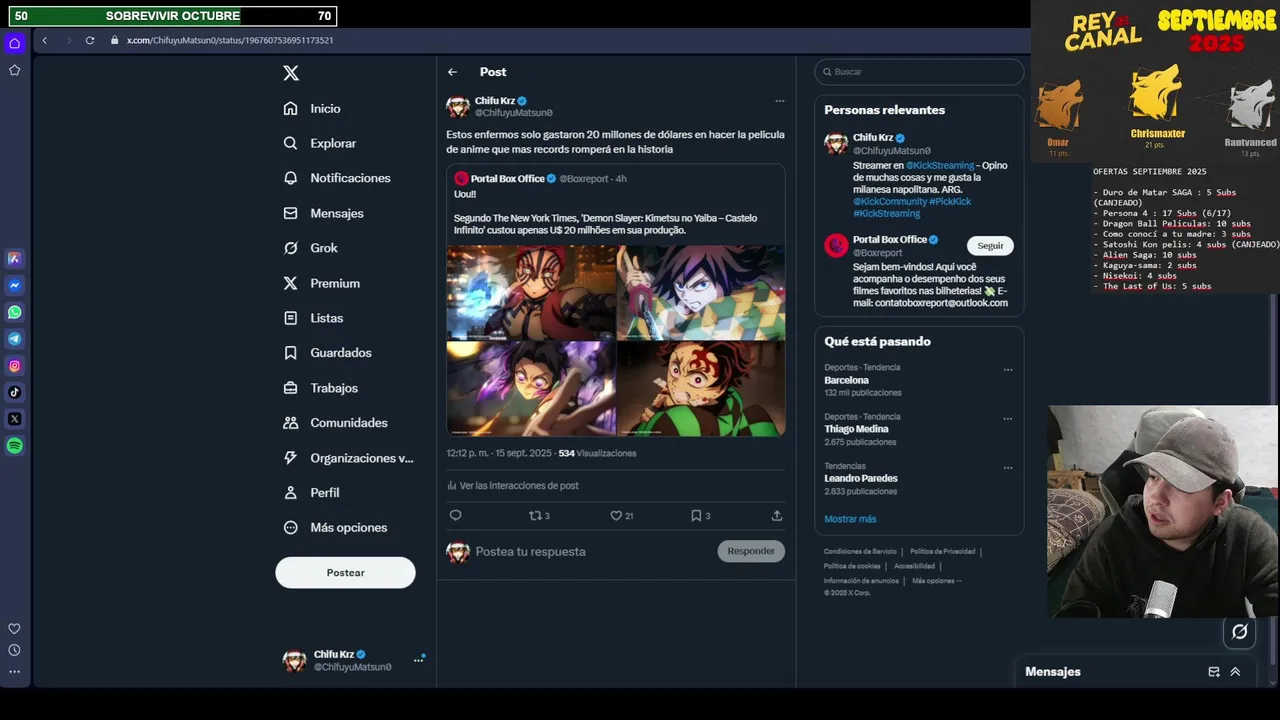Open TikTok in the browser sidebar
The image size is (1280, 720).
click(x=14, y=392)
